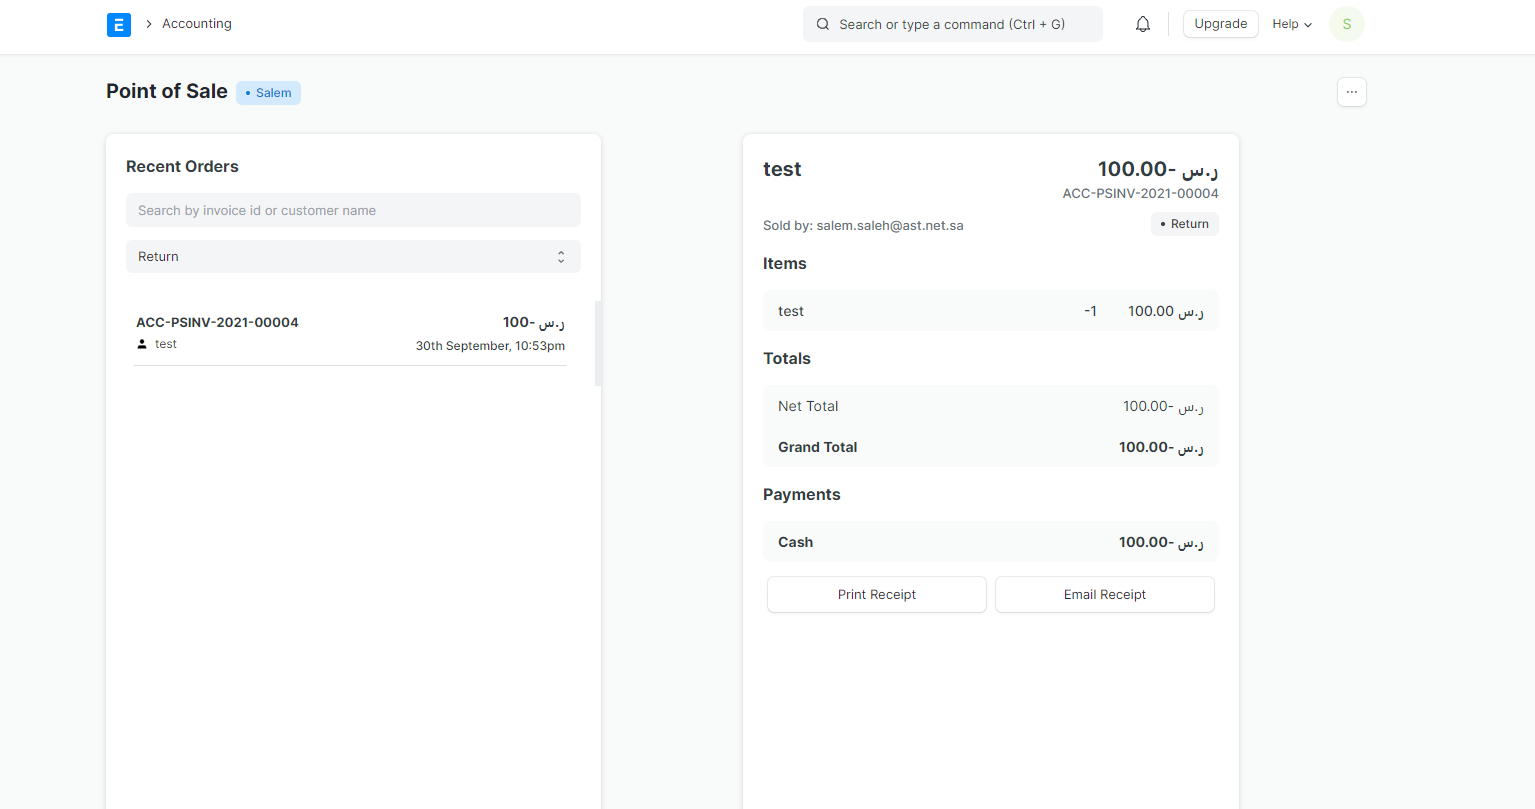Image resolution: width=1535 pixels, height=809 pixels.
Task: Click the search magnifier icon
Action: pos(822,23)
